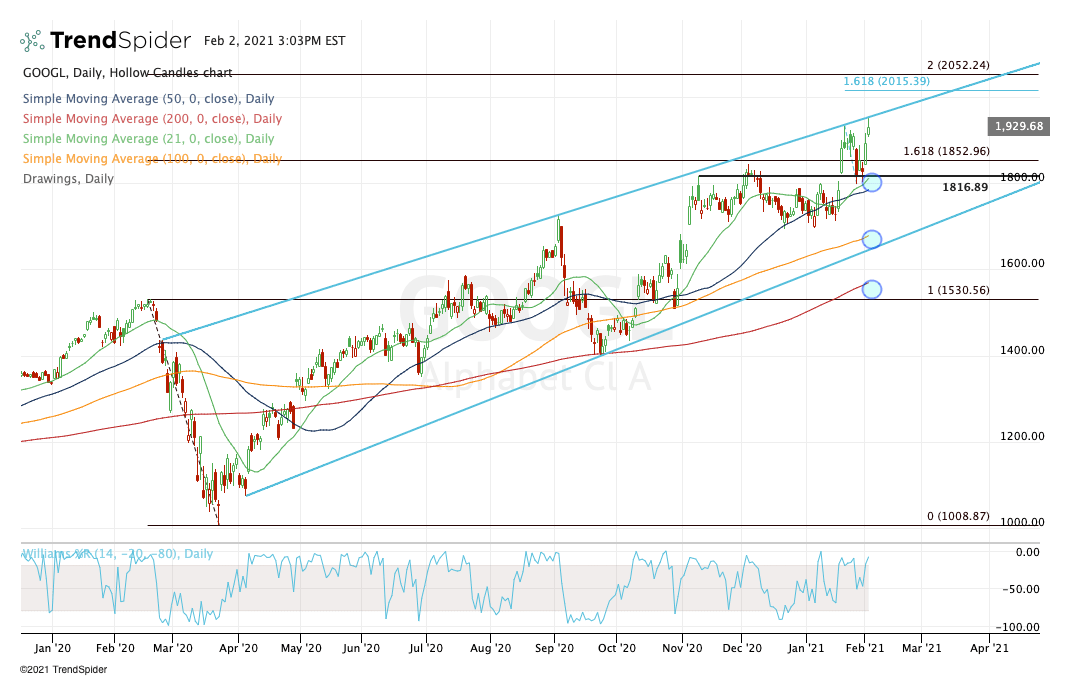Viewport: 1070px width, 679px height.
Task: Select the 1.618 (2015.39) blue channel label
Action: pyautogui.click(x=885, y=81)
